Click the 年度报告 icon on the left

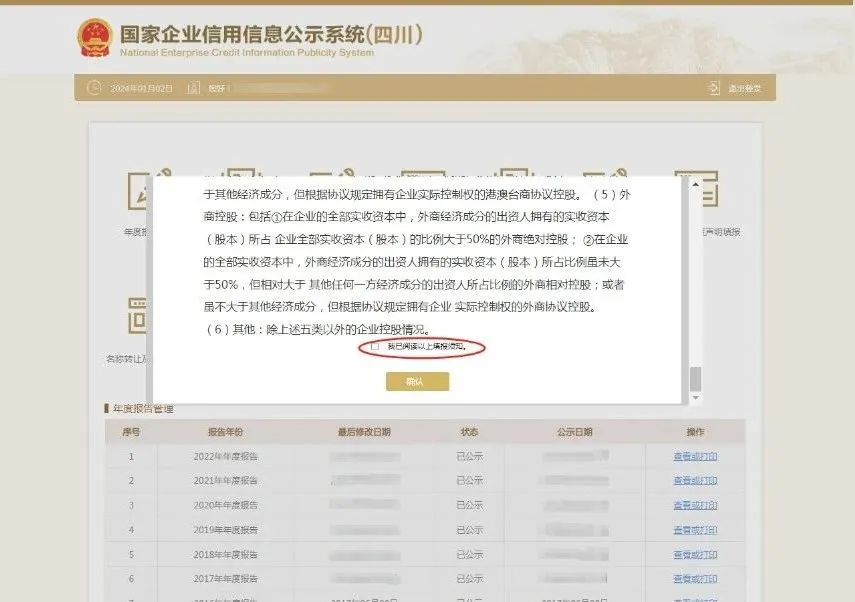[x=135, y=190]
